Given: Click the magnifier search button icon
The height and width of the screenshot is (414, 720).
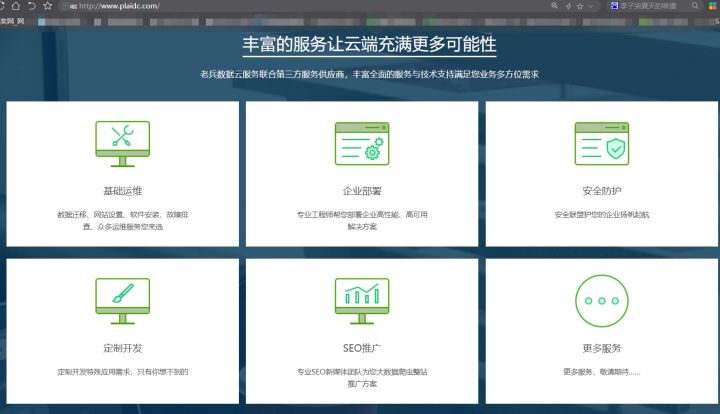Looking at the screenshot, I should [x=695, y=6].
